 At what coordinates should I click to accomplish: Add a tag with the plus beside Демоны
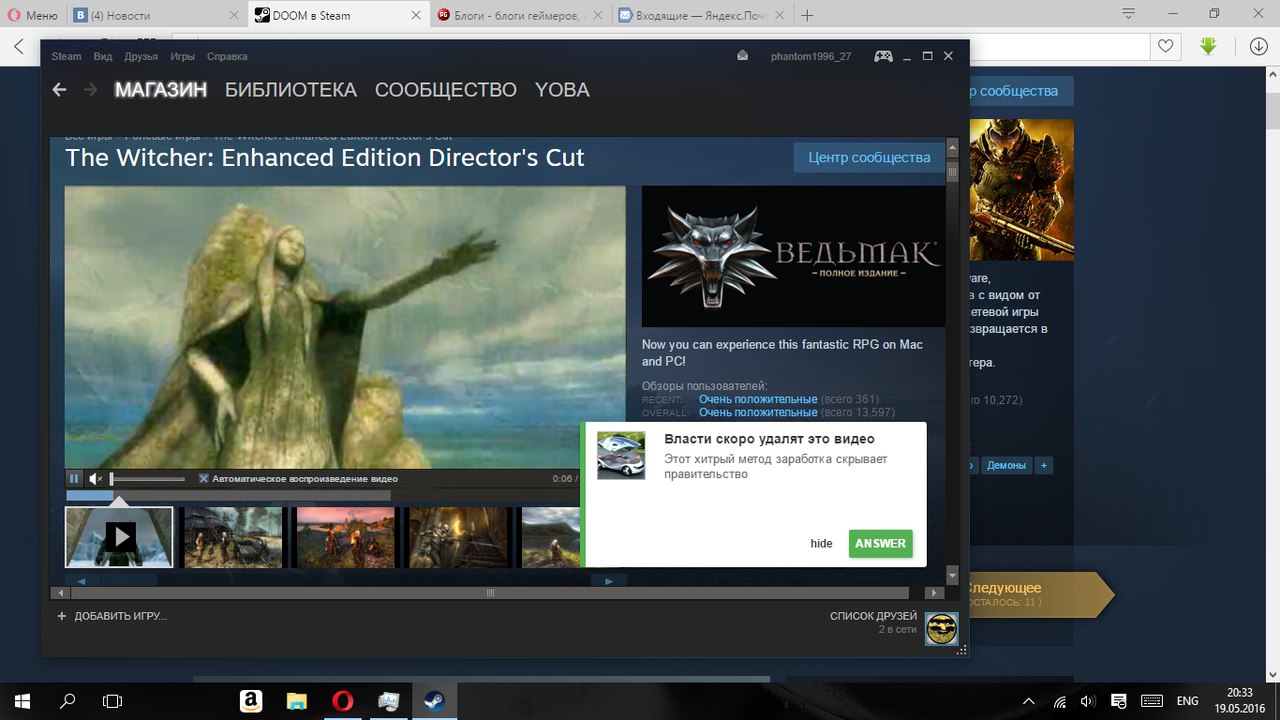coord(1043,465)
